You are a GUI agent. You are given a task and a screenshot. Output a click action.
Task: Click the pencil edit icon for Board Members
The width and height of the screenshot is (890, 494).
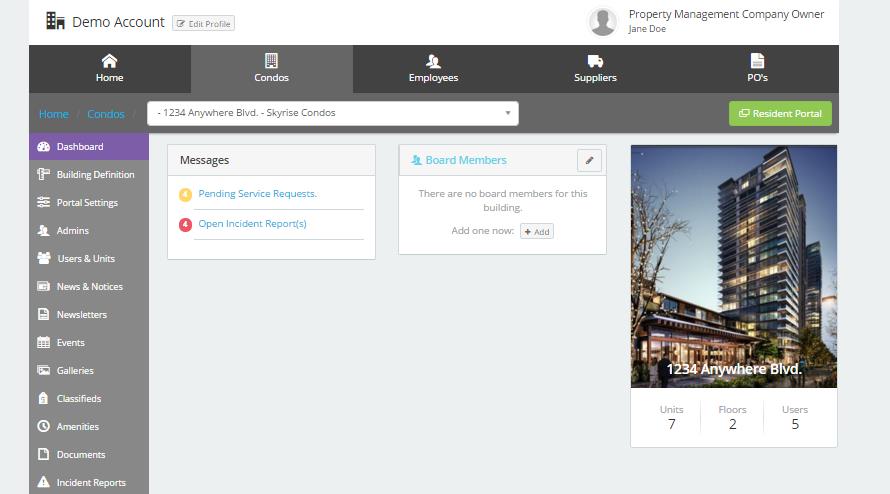(590, 160)
